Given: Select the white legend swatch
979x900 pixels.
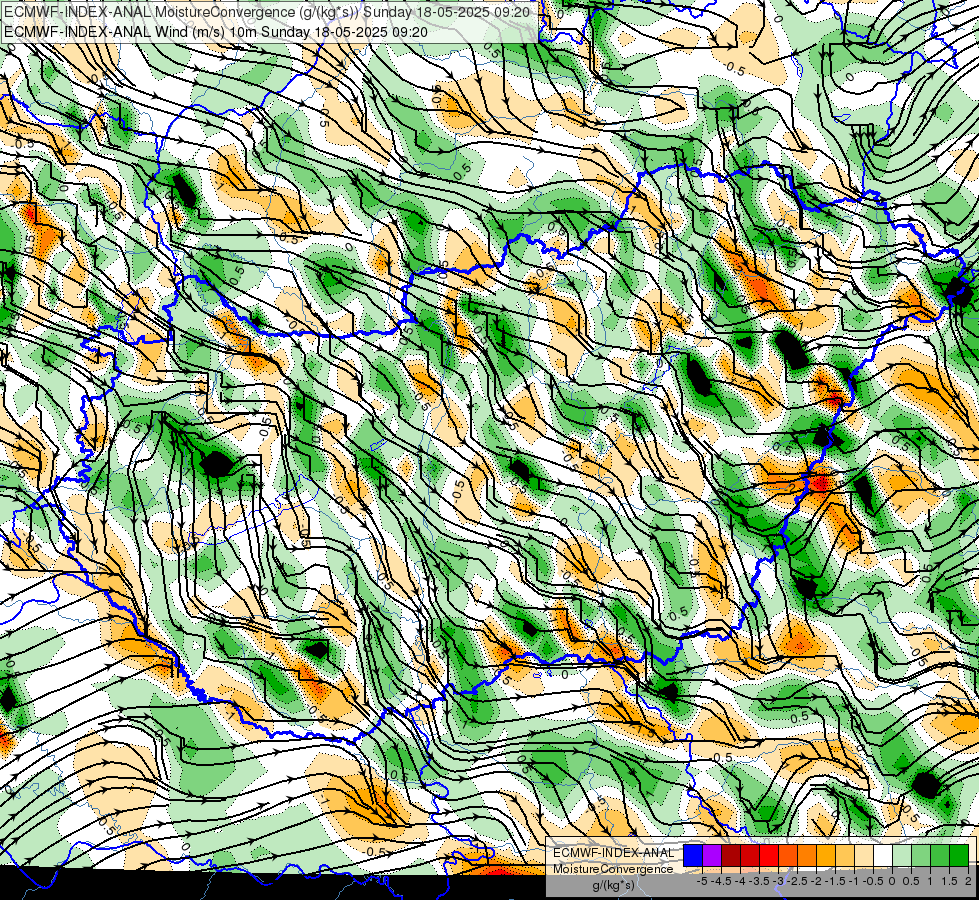Looking at the screenshot, I should pyautogui.click(x=883, y=855).
